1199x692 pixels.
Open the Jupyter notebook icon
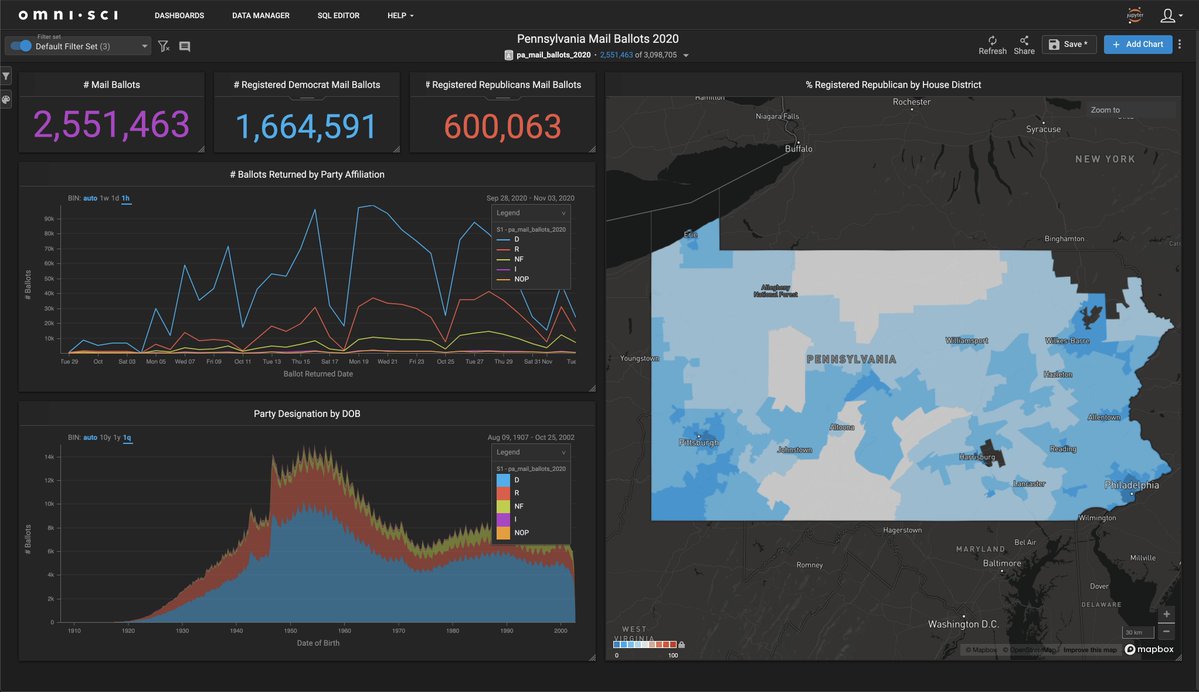[x=1134, y=15]
